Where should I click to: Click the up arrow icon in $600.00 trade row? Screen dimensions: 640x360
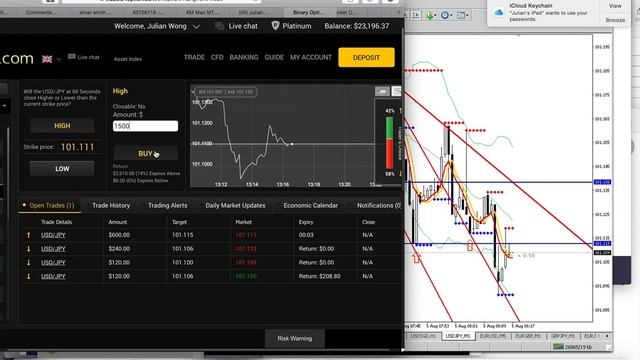pyautogui.click(x=29, y=235)
